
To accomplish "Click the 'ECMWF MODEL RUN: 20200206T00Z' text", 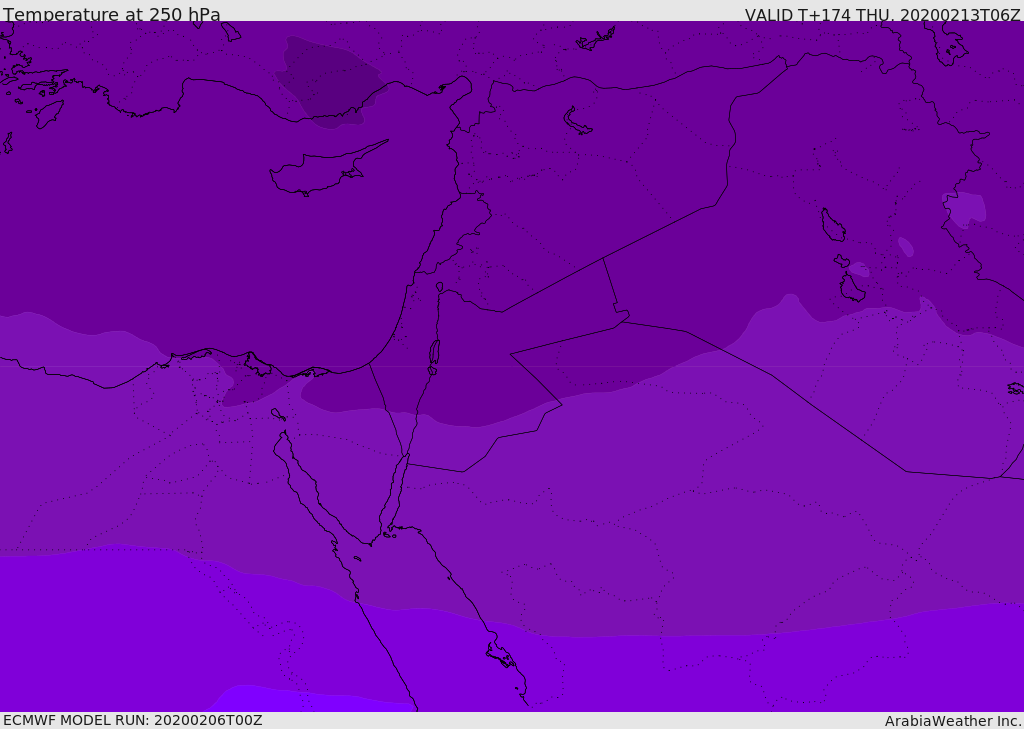I will pos(133,720).
